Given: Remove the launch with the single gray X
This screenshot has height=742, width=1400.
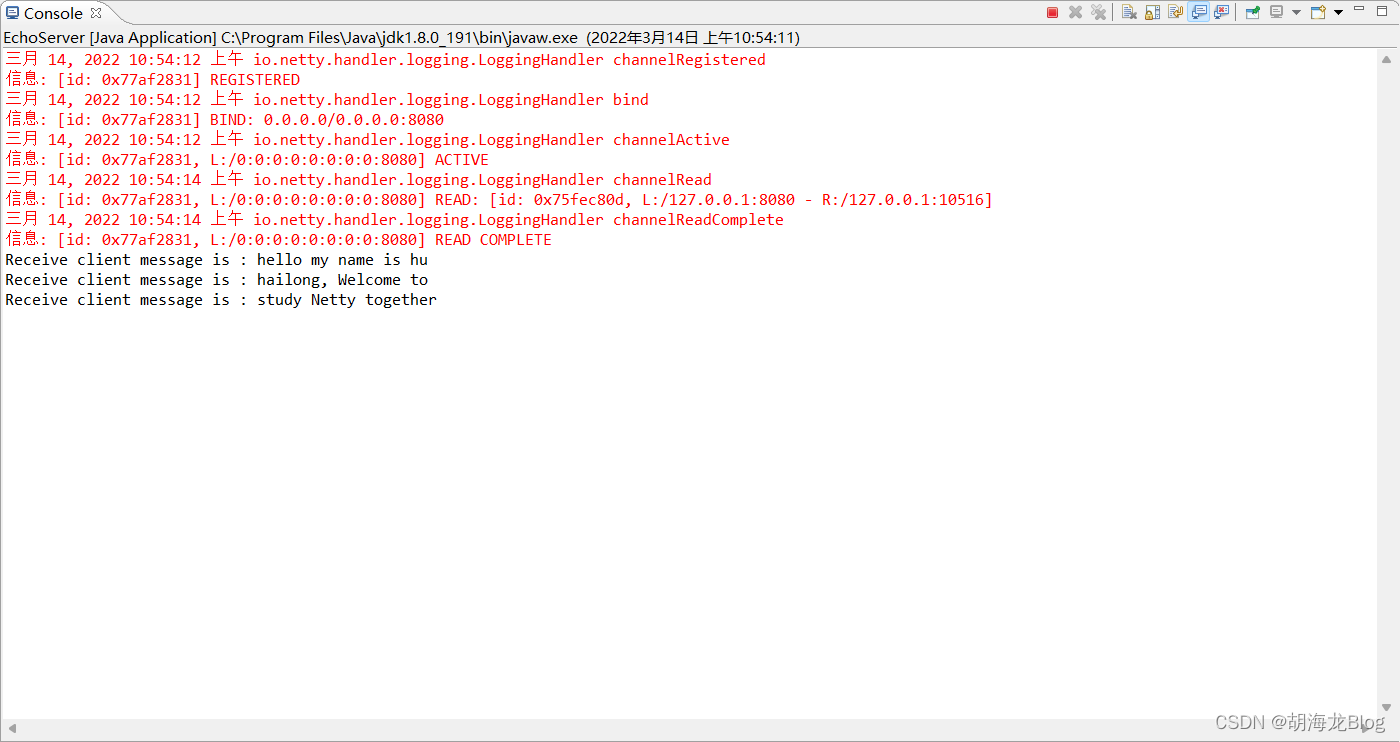Looking at the screenshot, I should coord(1075,12).
